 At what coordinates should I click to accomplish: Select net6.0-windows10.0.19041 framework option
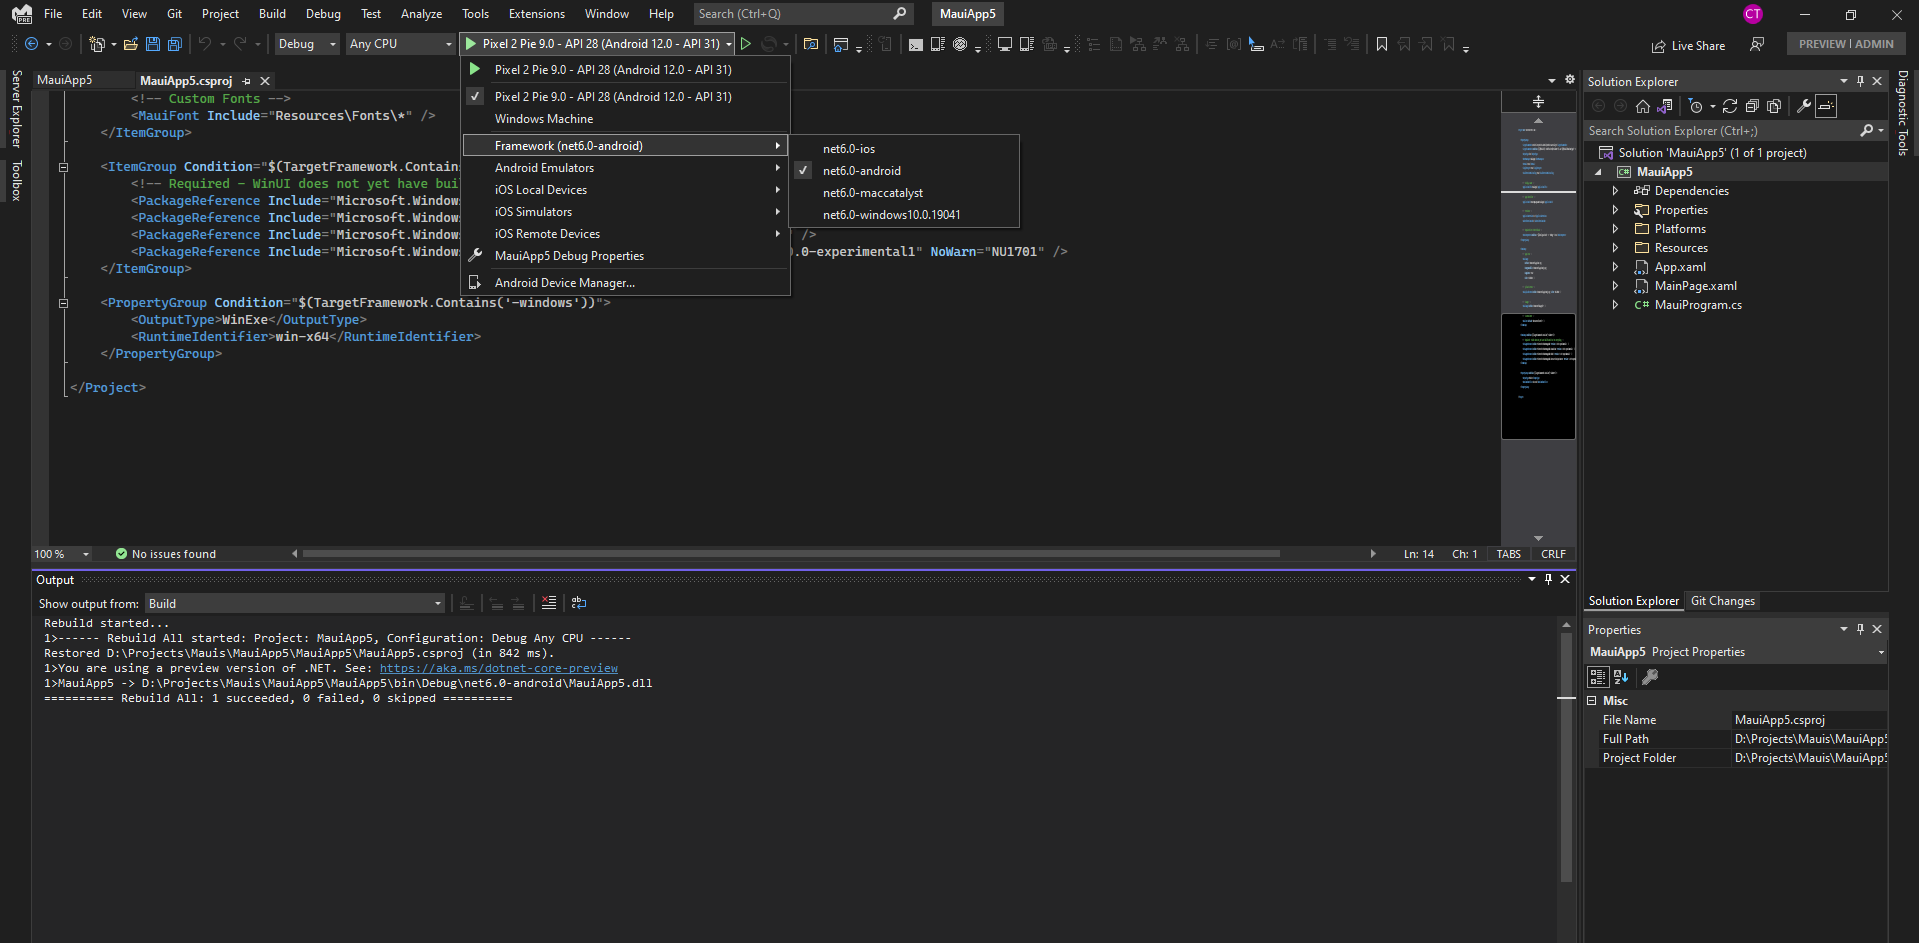904,215
